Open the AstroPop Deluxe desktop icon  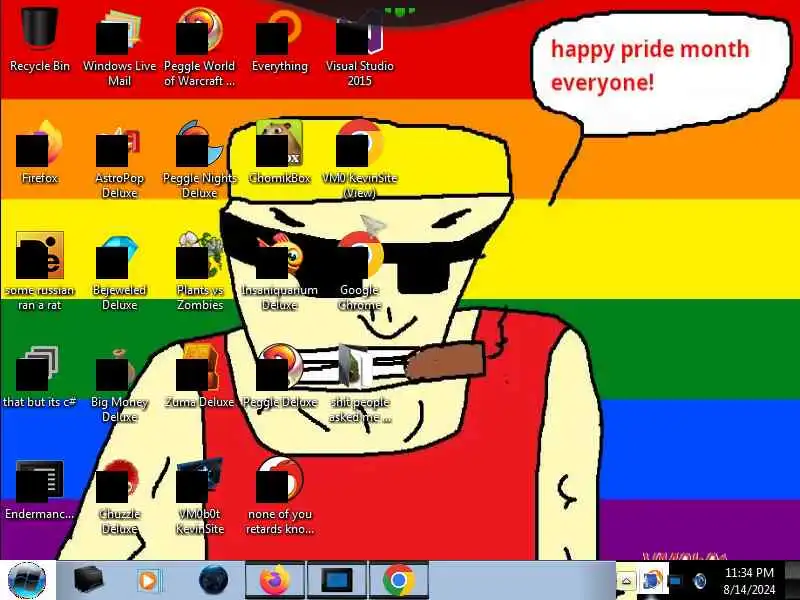(119, 158)
